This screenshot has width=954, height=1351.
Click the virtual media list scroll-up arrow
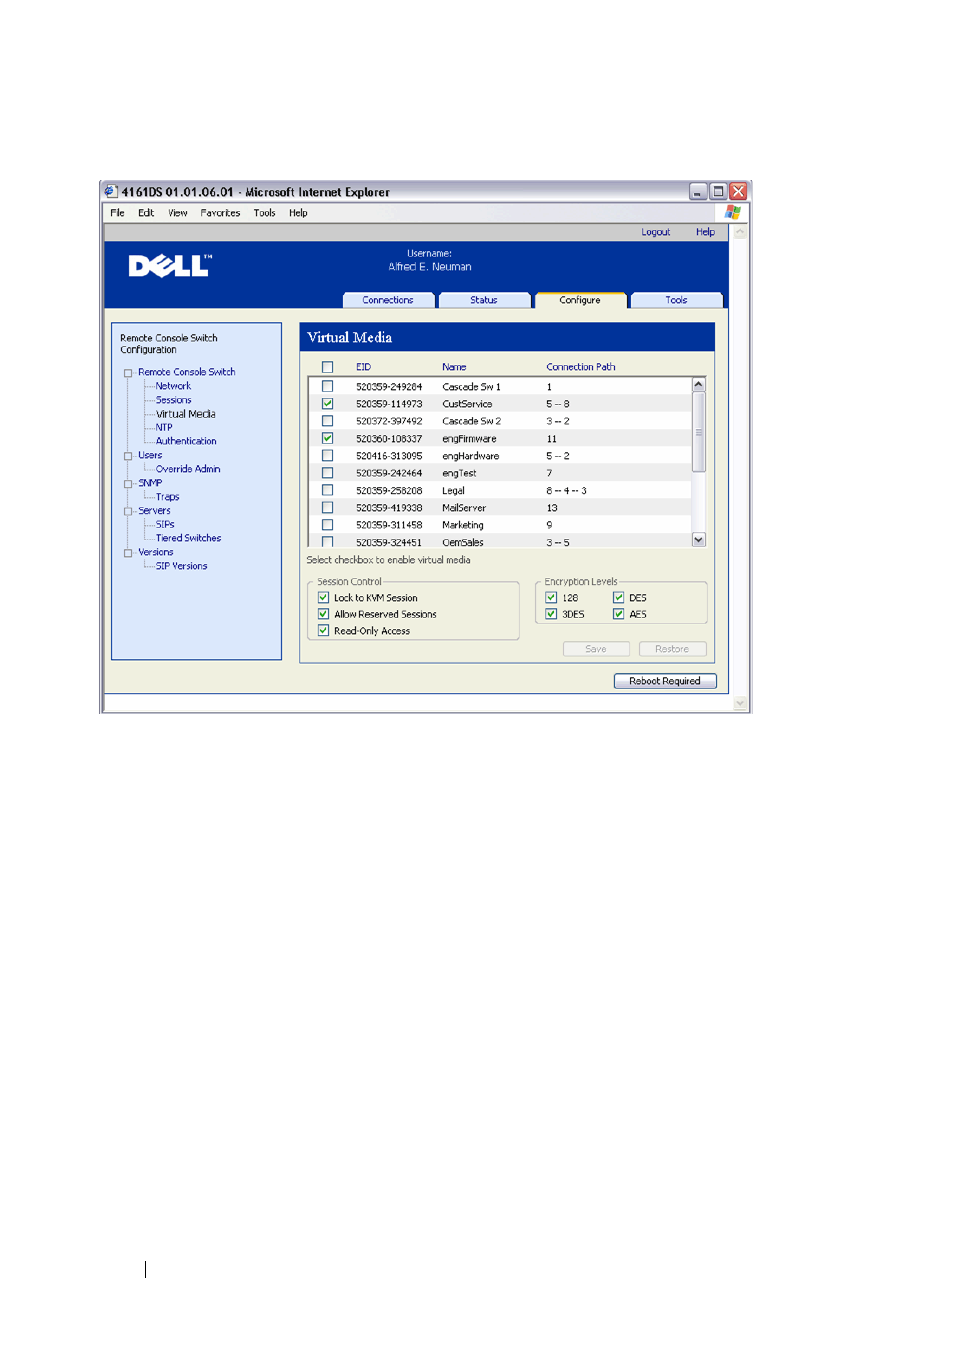(699, 384)
